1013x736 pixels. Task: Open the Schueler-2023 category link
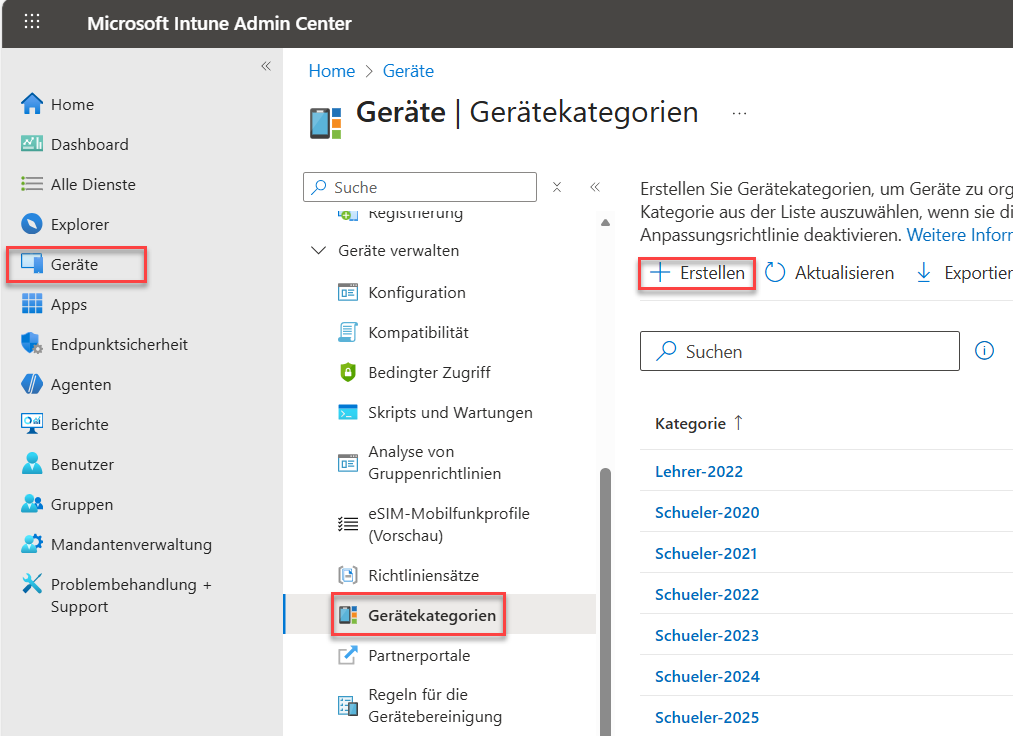(x=706, y=635)
